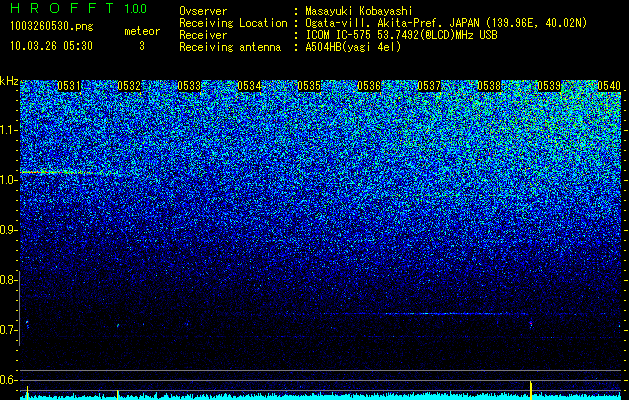Click the red meteor echo dot under 0539

point(531,323)
